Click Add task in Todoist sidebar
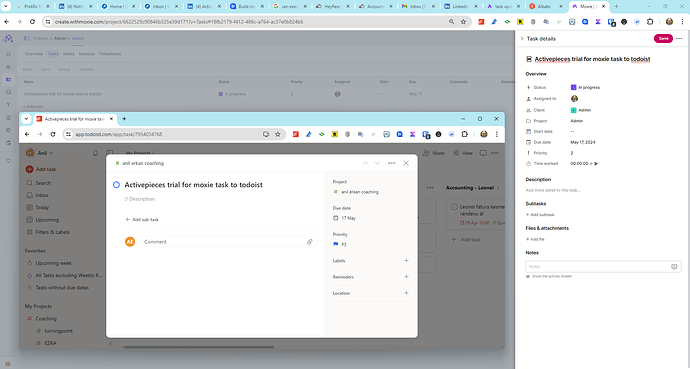Image resolution: width=690 pixels, height=369 pixels. point(40,169)
